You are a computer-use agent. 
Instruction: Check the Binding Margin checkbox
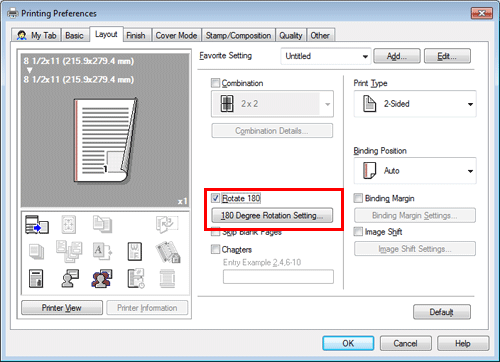coord(358,198)
